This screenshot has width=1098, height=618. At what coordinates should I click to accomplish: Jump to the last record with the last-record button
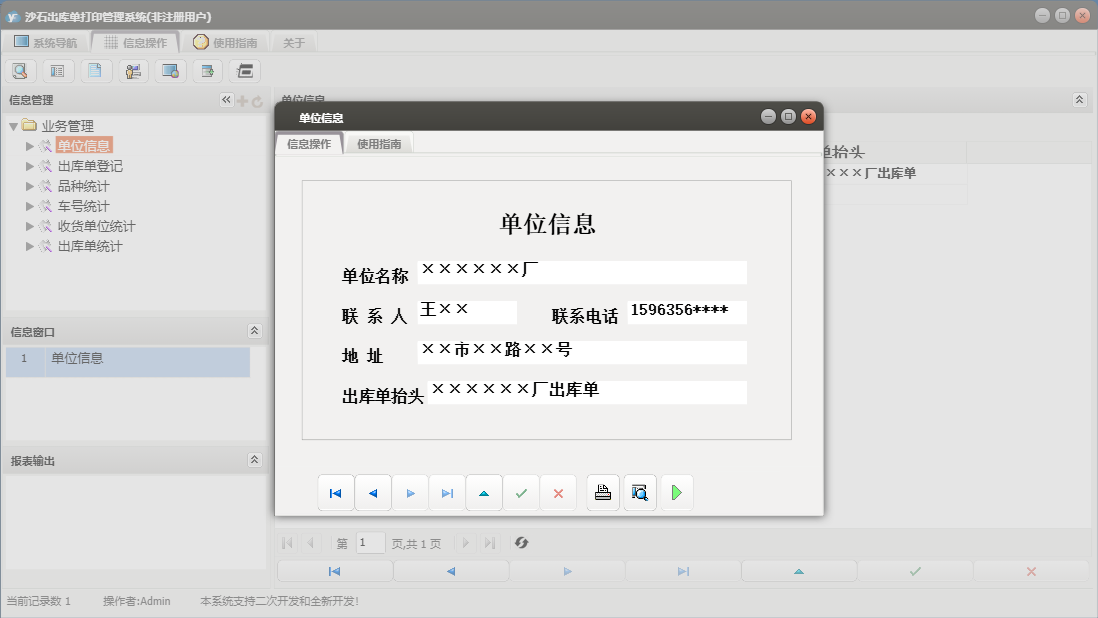tap(446, 492)
